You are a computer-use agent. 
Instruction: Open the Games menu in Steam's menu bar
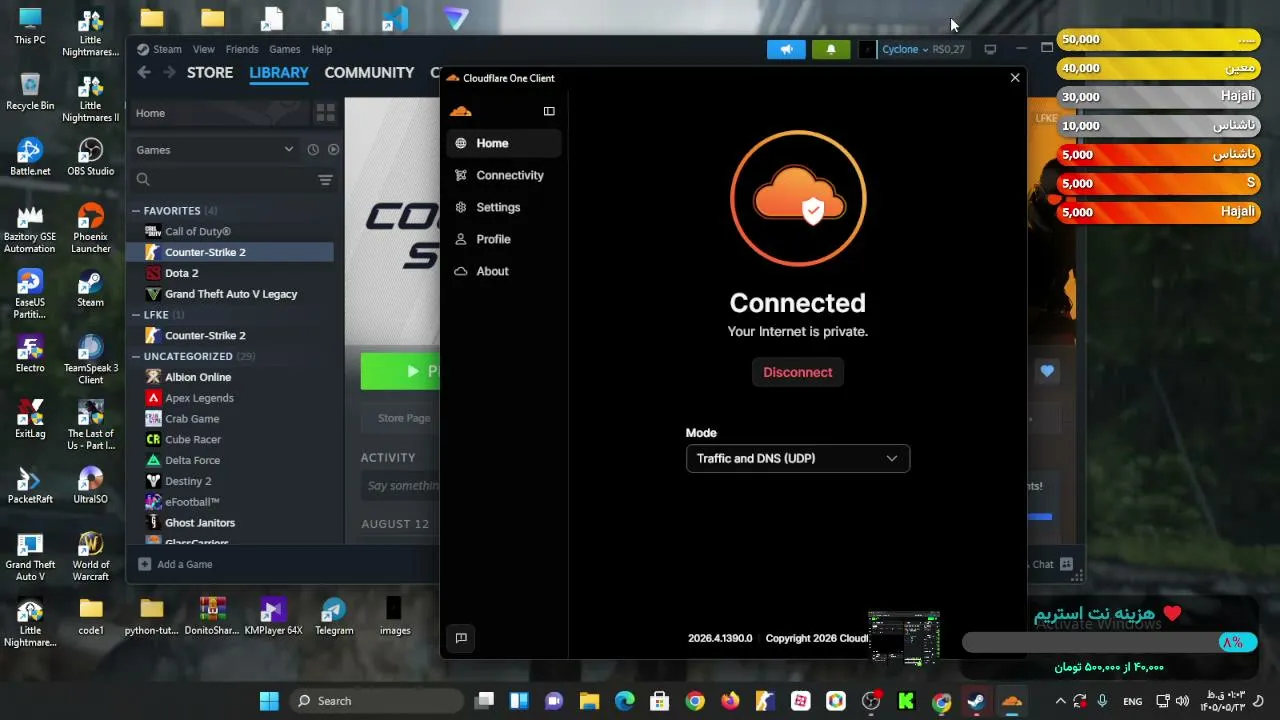(x=284, y=49)
